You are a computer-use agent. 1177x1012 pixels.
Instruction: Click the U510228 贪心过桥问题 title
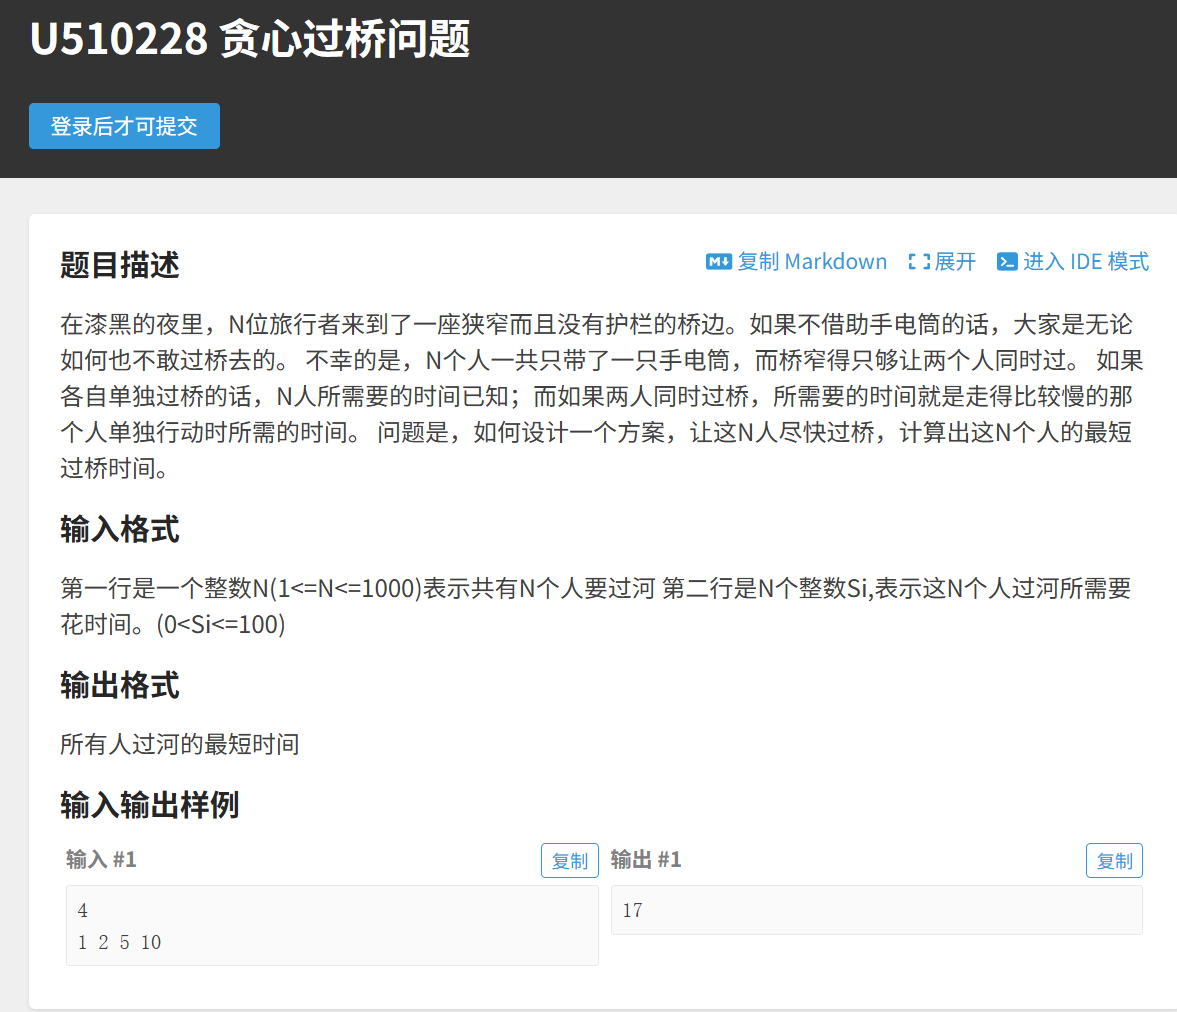(x=250, y=40)
